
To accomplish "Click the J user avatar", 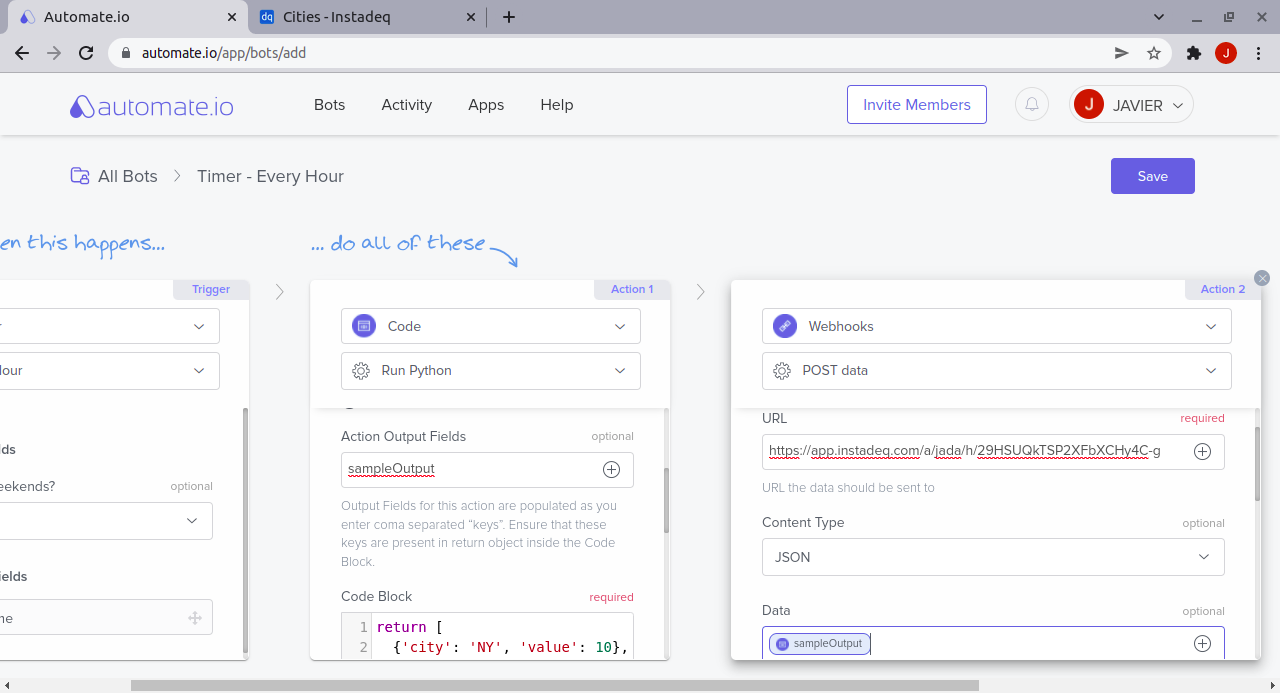I will (x=1088, y=104).
